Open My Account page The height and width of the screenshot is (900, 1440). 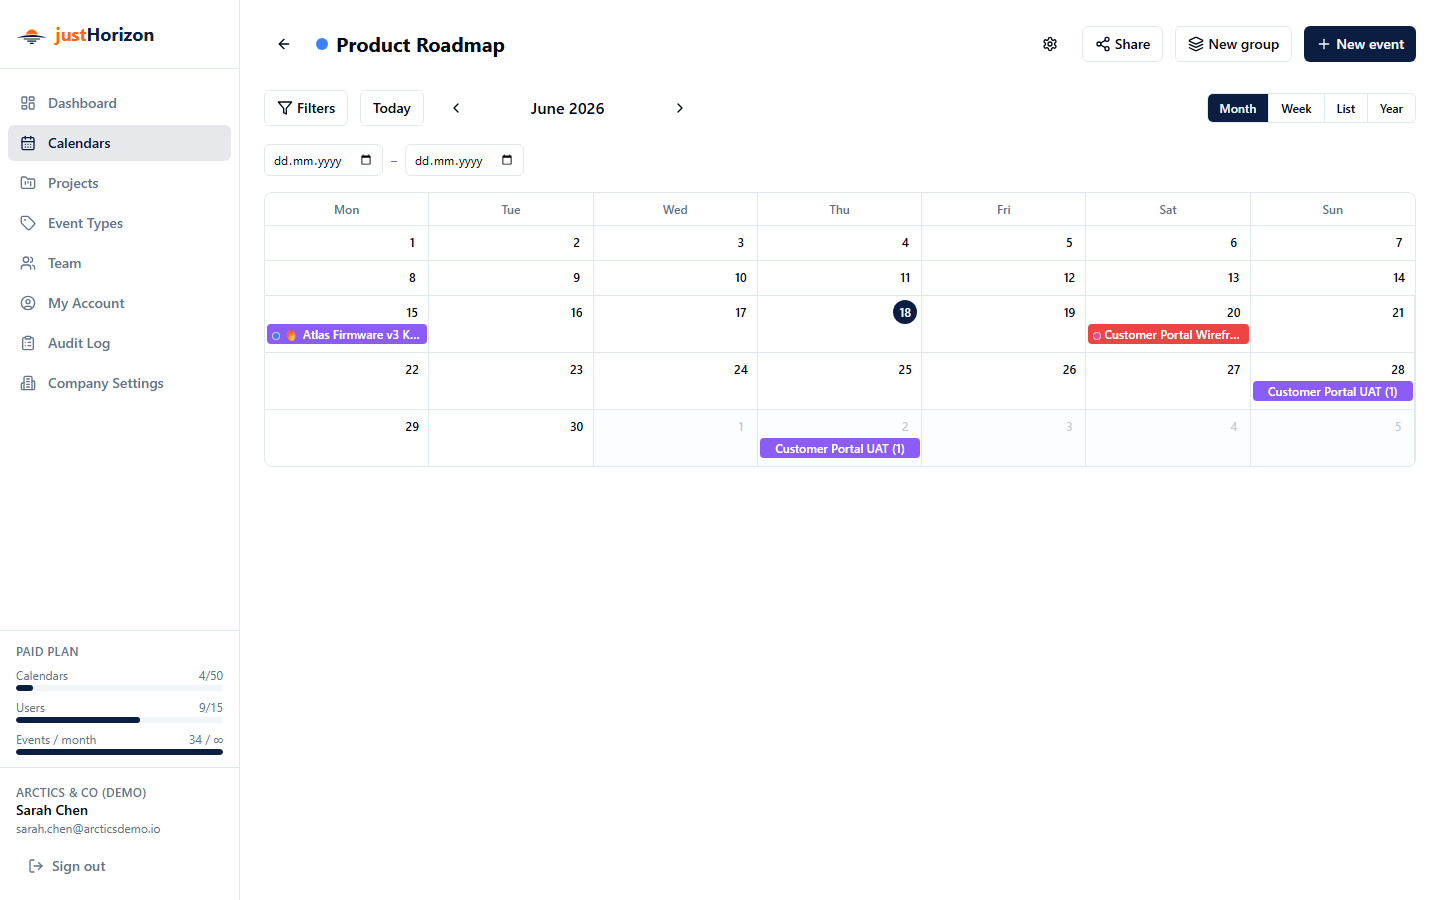[x=119, y=303]
